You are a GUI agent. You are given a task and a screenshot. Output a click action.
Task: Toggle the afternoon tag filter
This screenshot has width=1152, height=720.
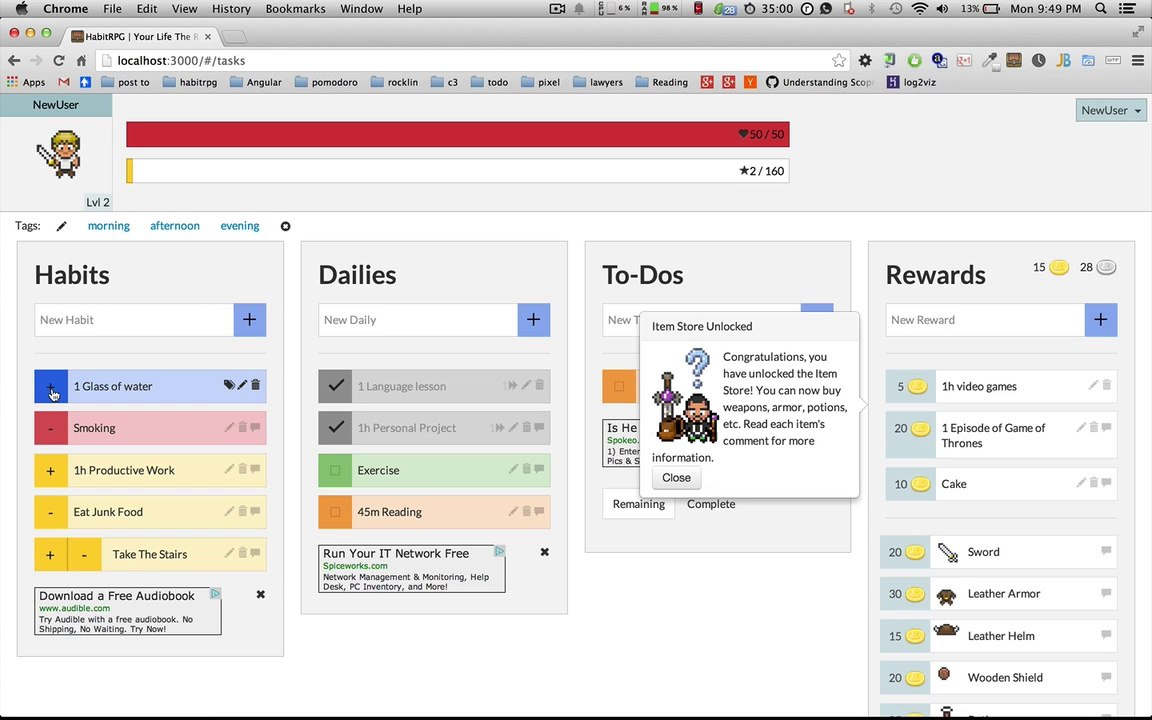175,226
